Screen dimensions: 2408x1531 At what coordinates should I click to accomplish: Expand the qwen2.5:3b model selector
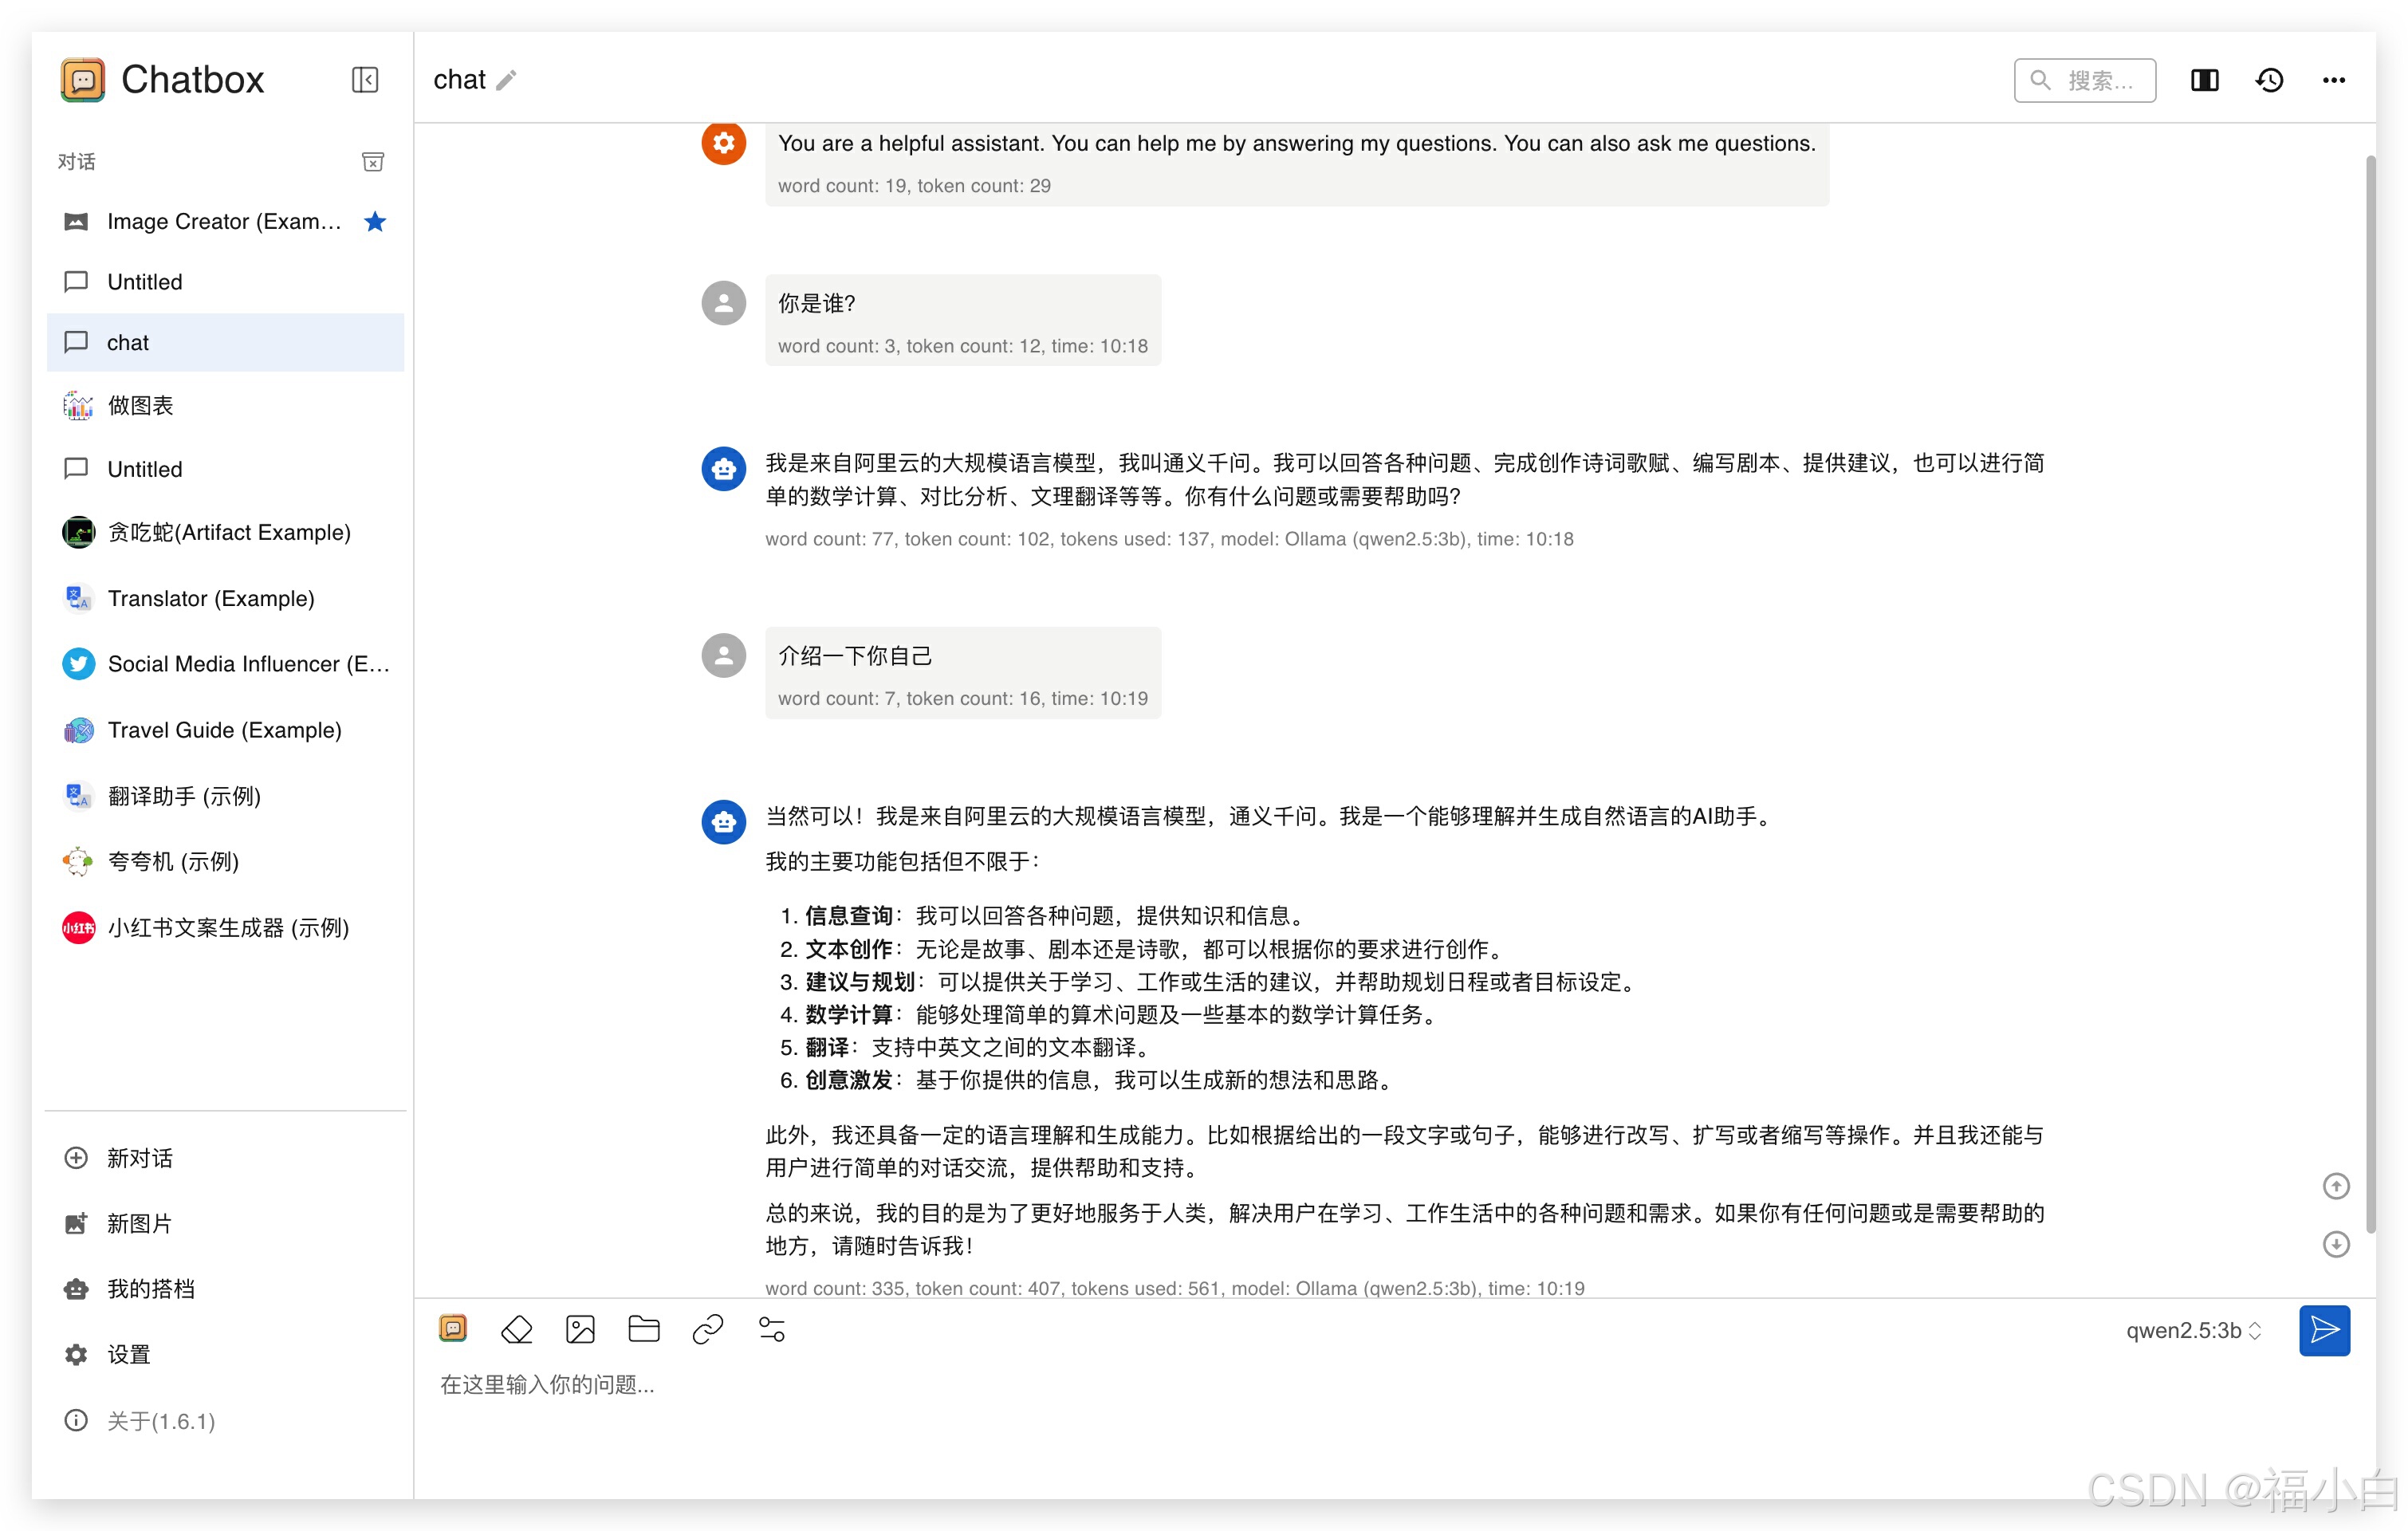coord(2193,1330)
